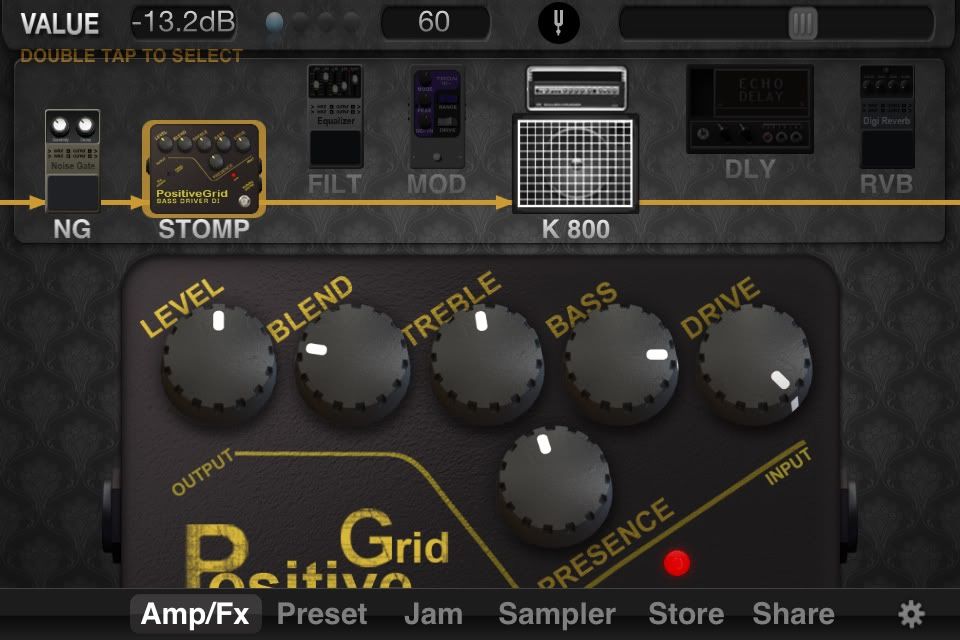
Task: Click the TREBLE knob
Action: coord(487,364)
